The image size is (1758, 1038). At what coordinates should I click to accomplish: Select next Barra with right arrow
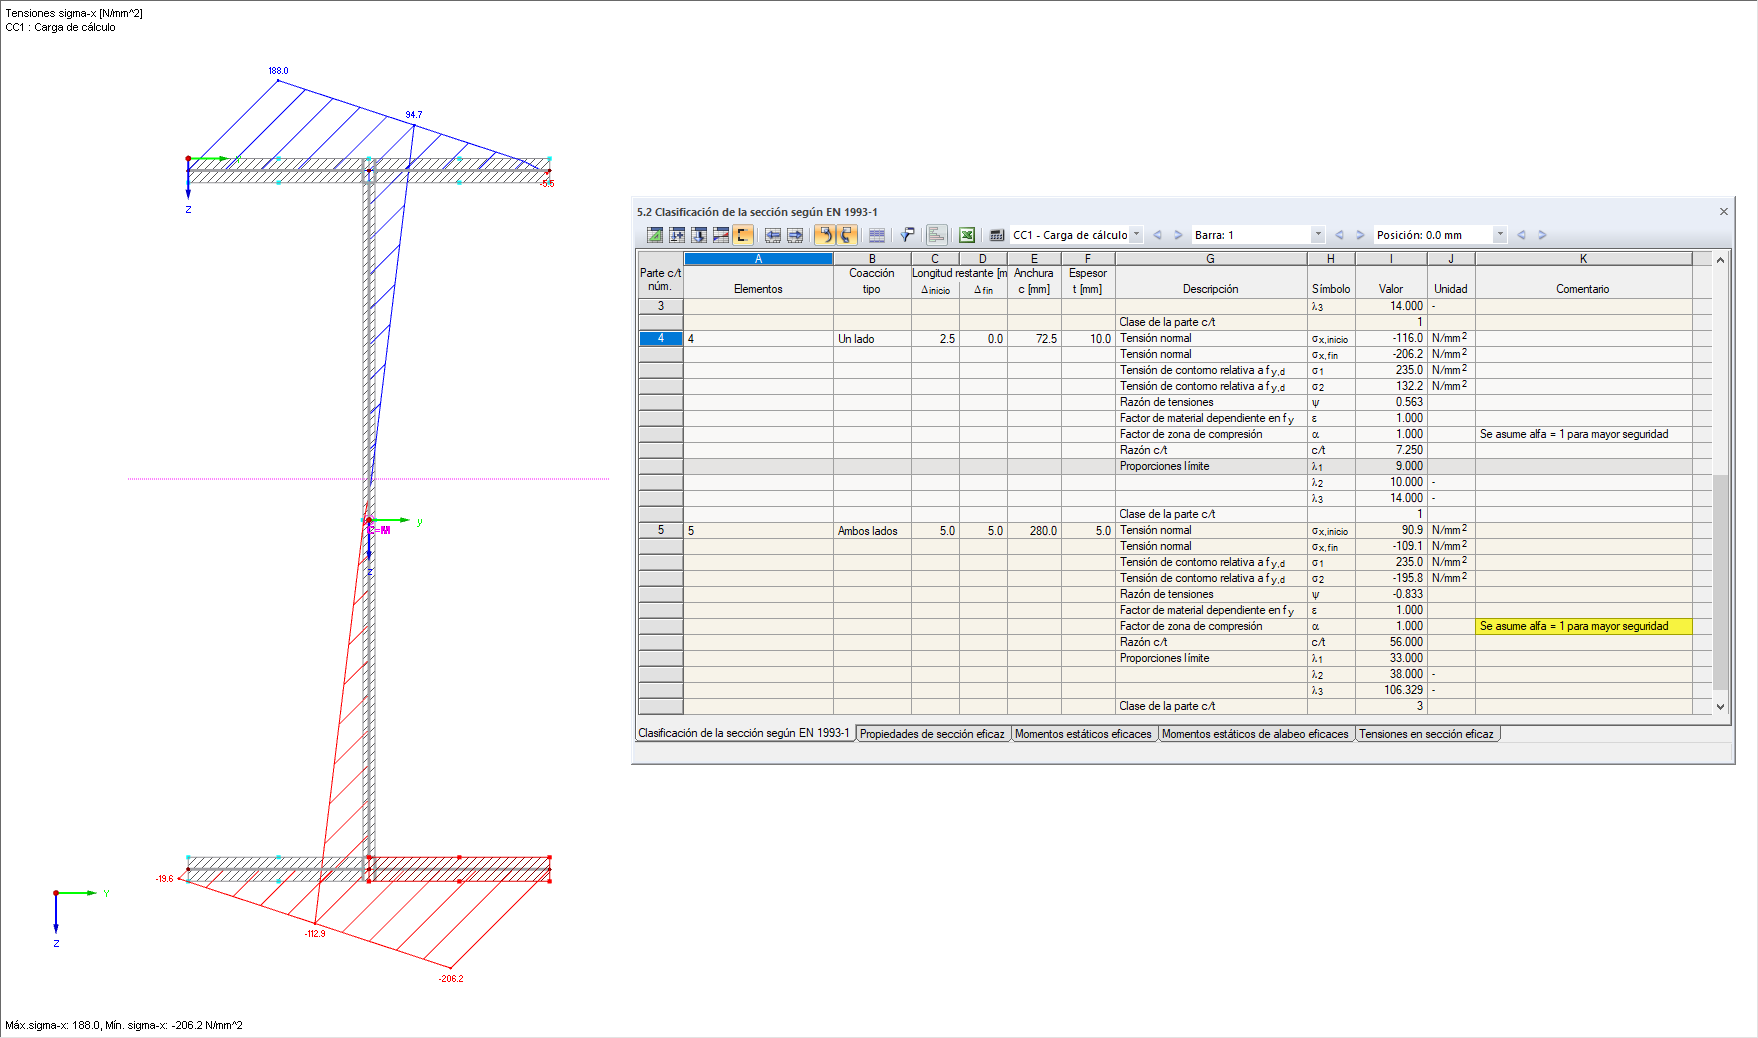1360,235
